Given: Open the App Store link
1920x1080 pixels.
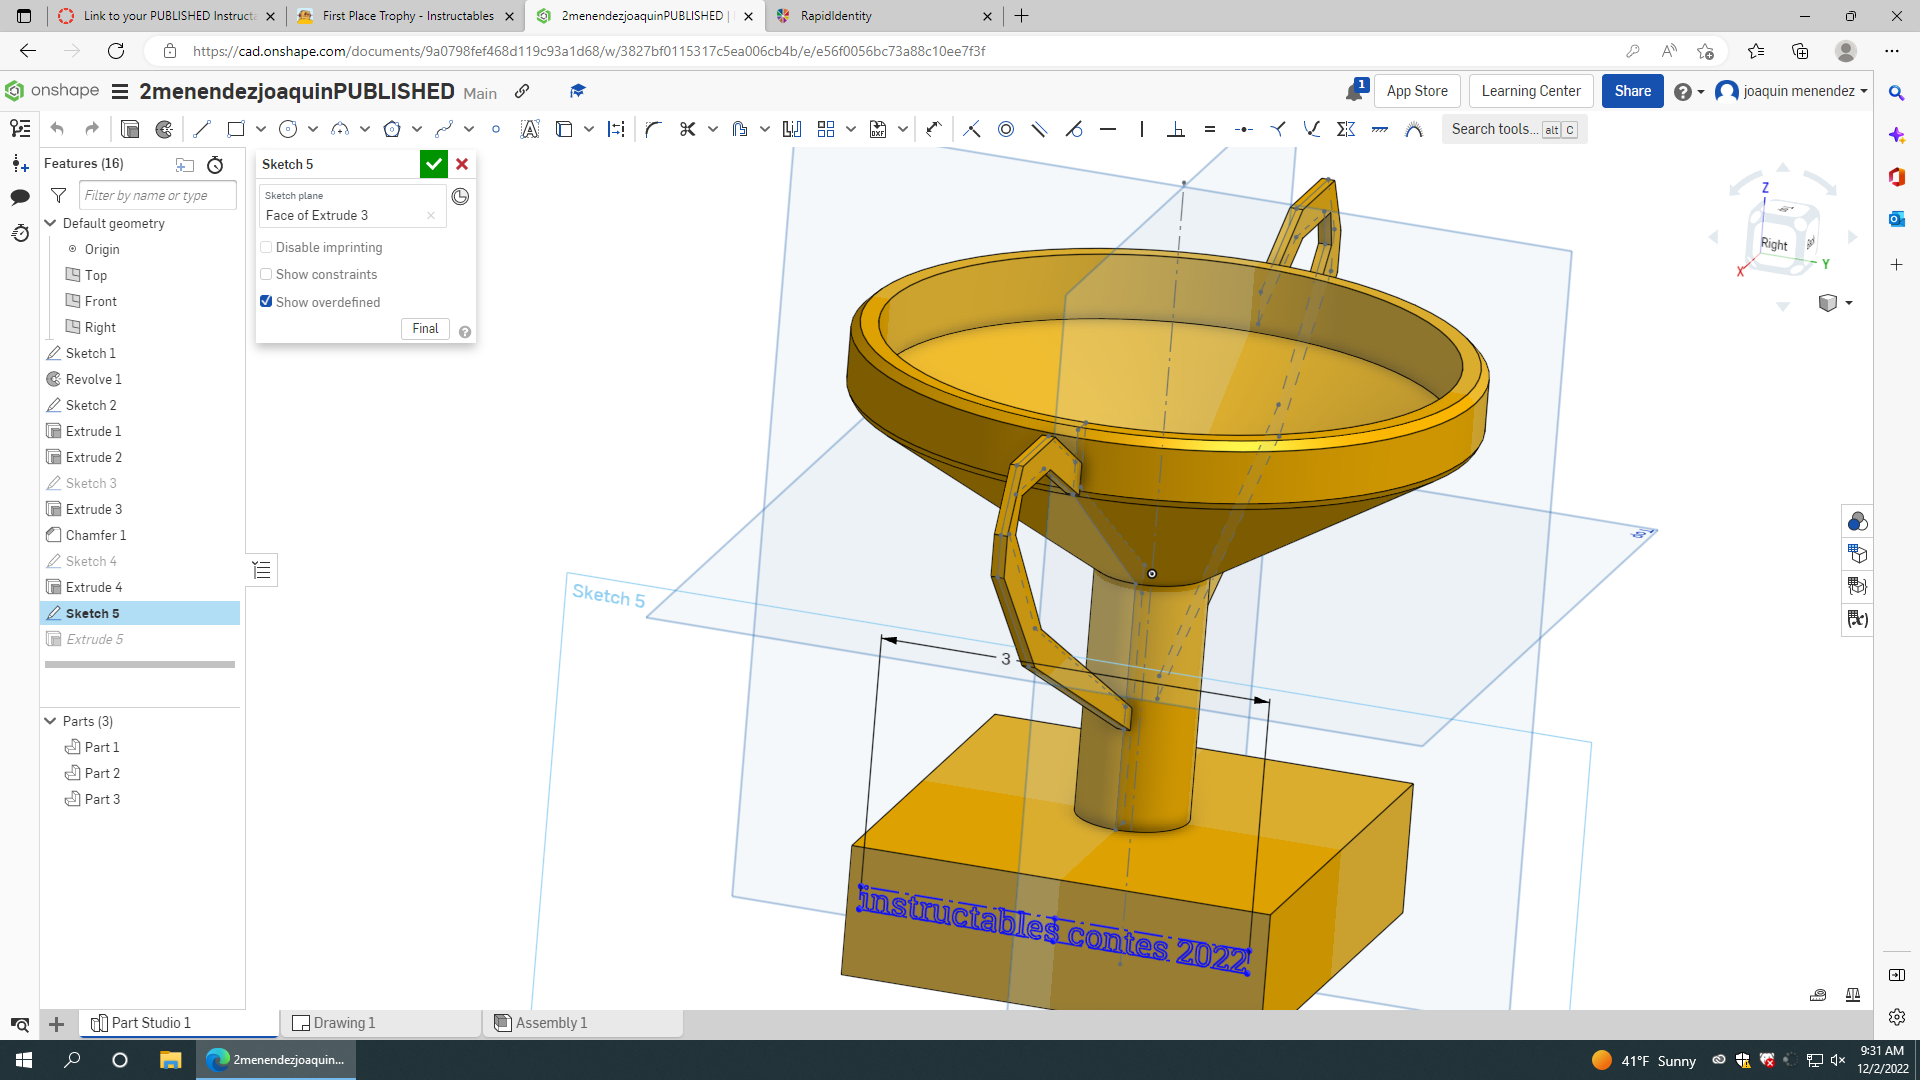Looking at the screenshot, I should pos(1416,91).
